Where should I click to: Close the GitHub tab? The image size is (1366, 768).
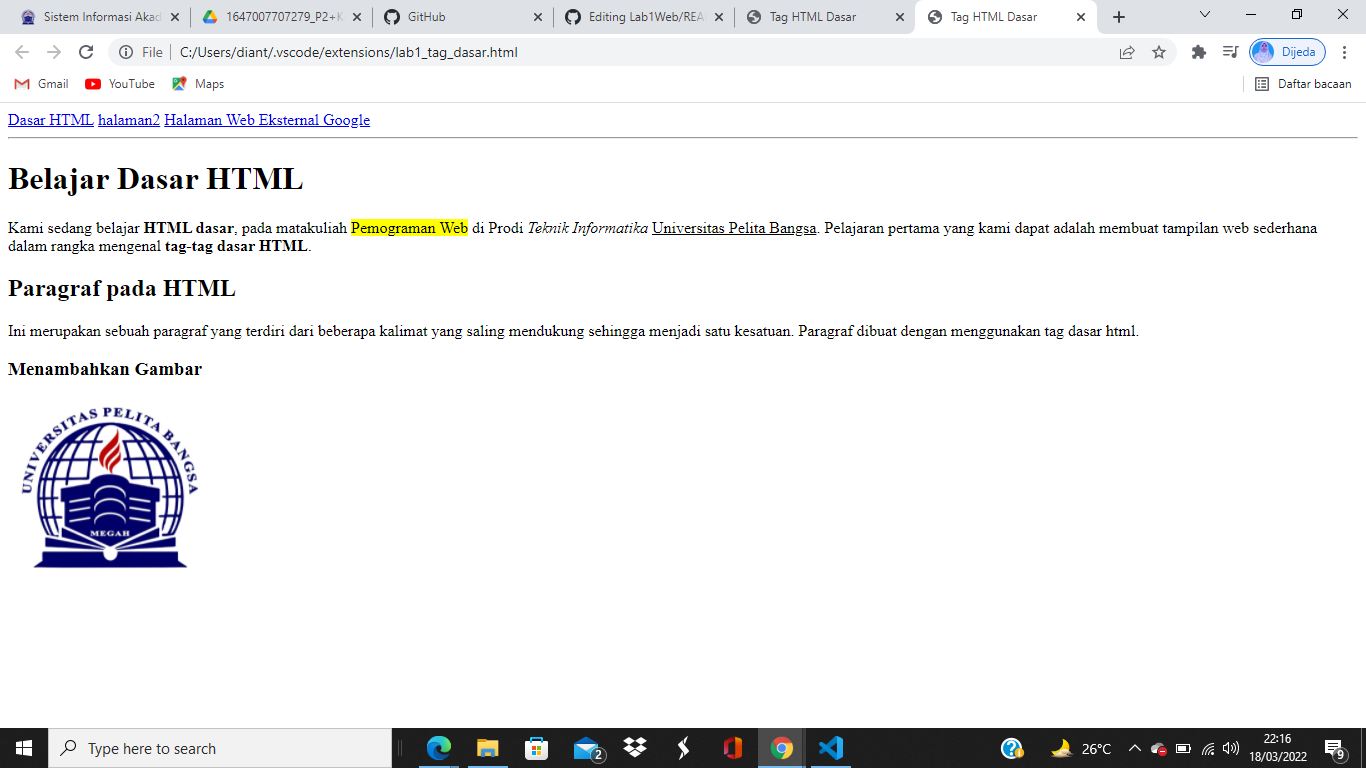coord(538,17)
